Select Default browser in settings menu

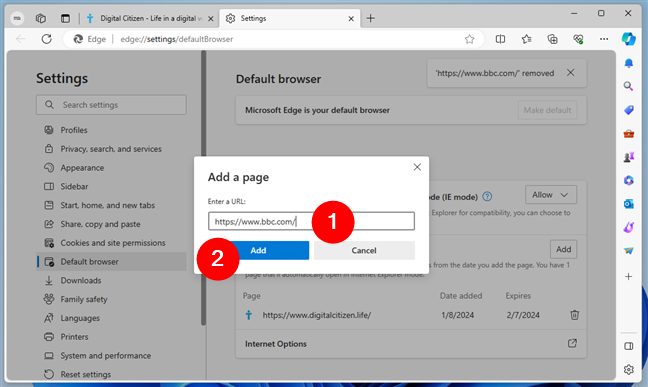click(x=112, y=262)
